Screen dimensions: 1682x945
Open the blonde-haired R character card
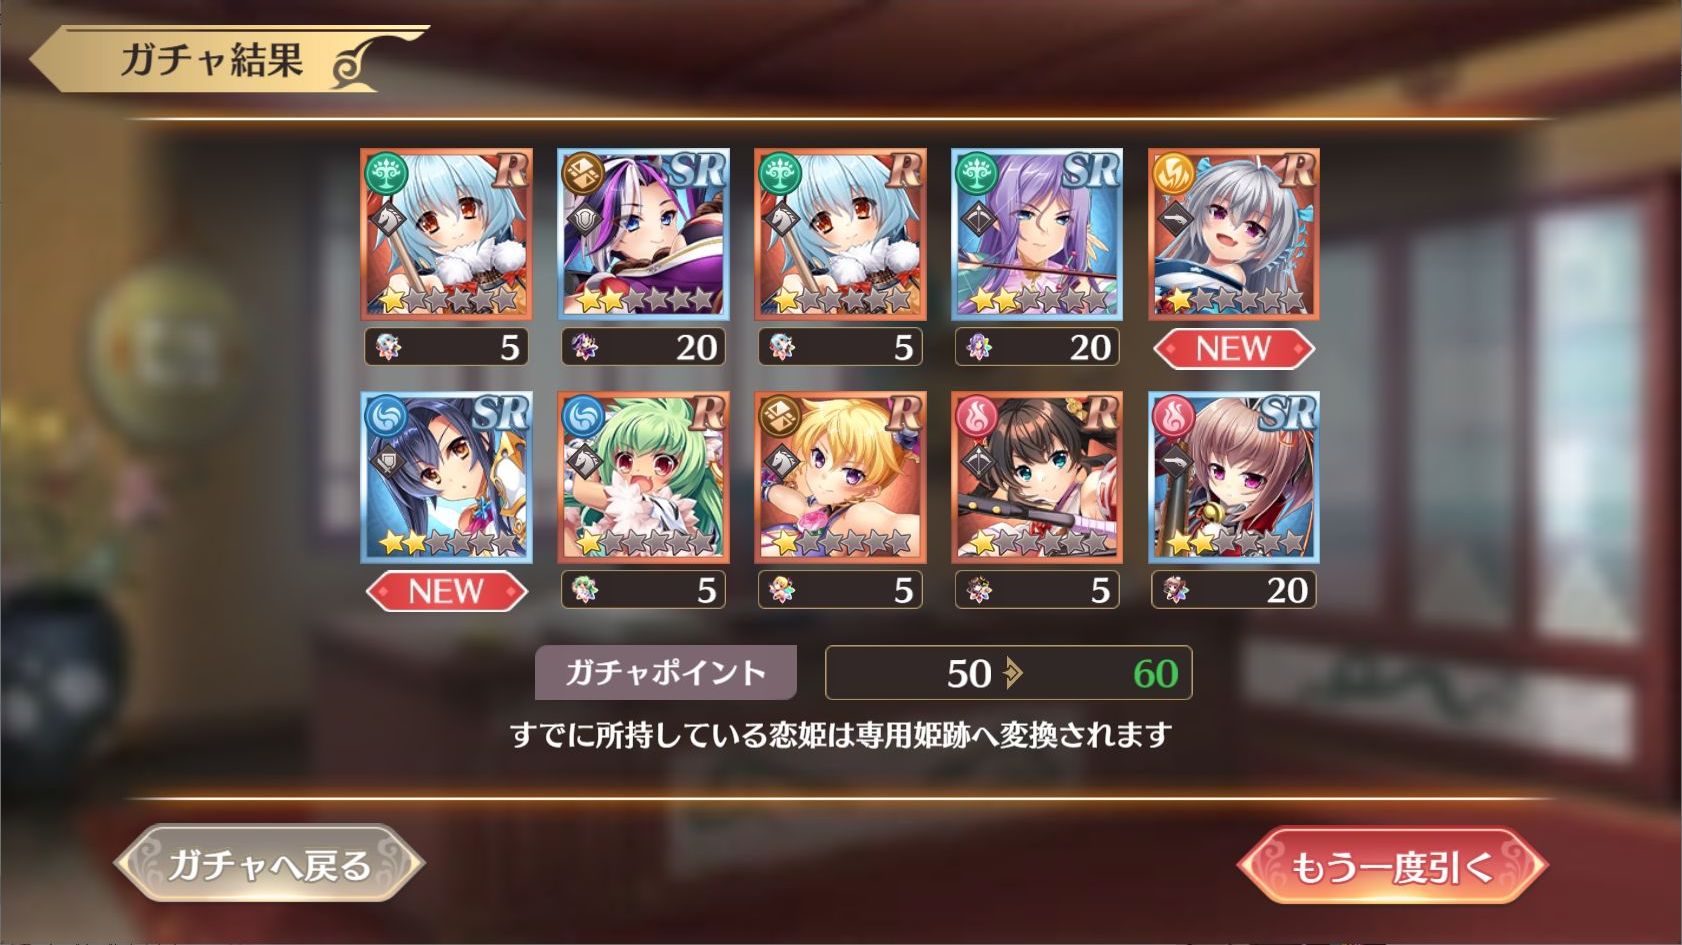(x=840, y=477)
